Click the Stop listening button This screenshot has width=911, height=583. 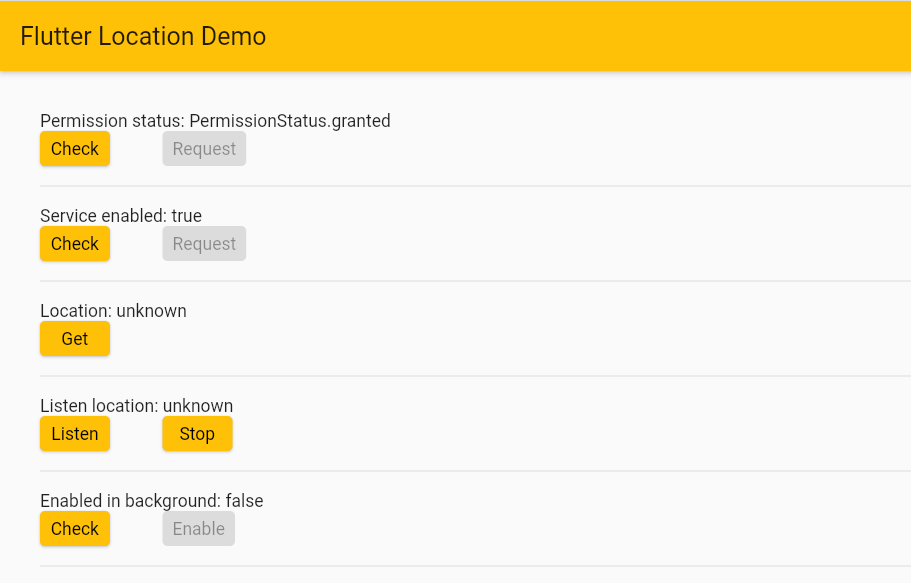(197, 434)
